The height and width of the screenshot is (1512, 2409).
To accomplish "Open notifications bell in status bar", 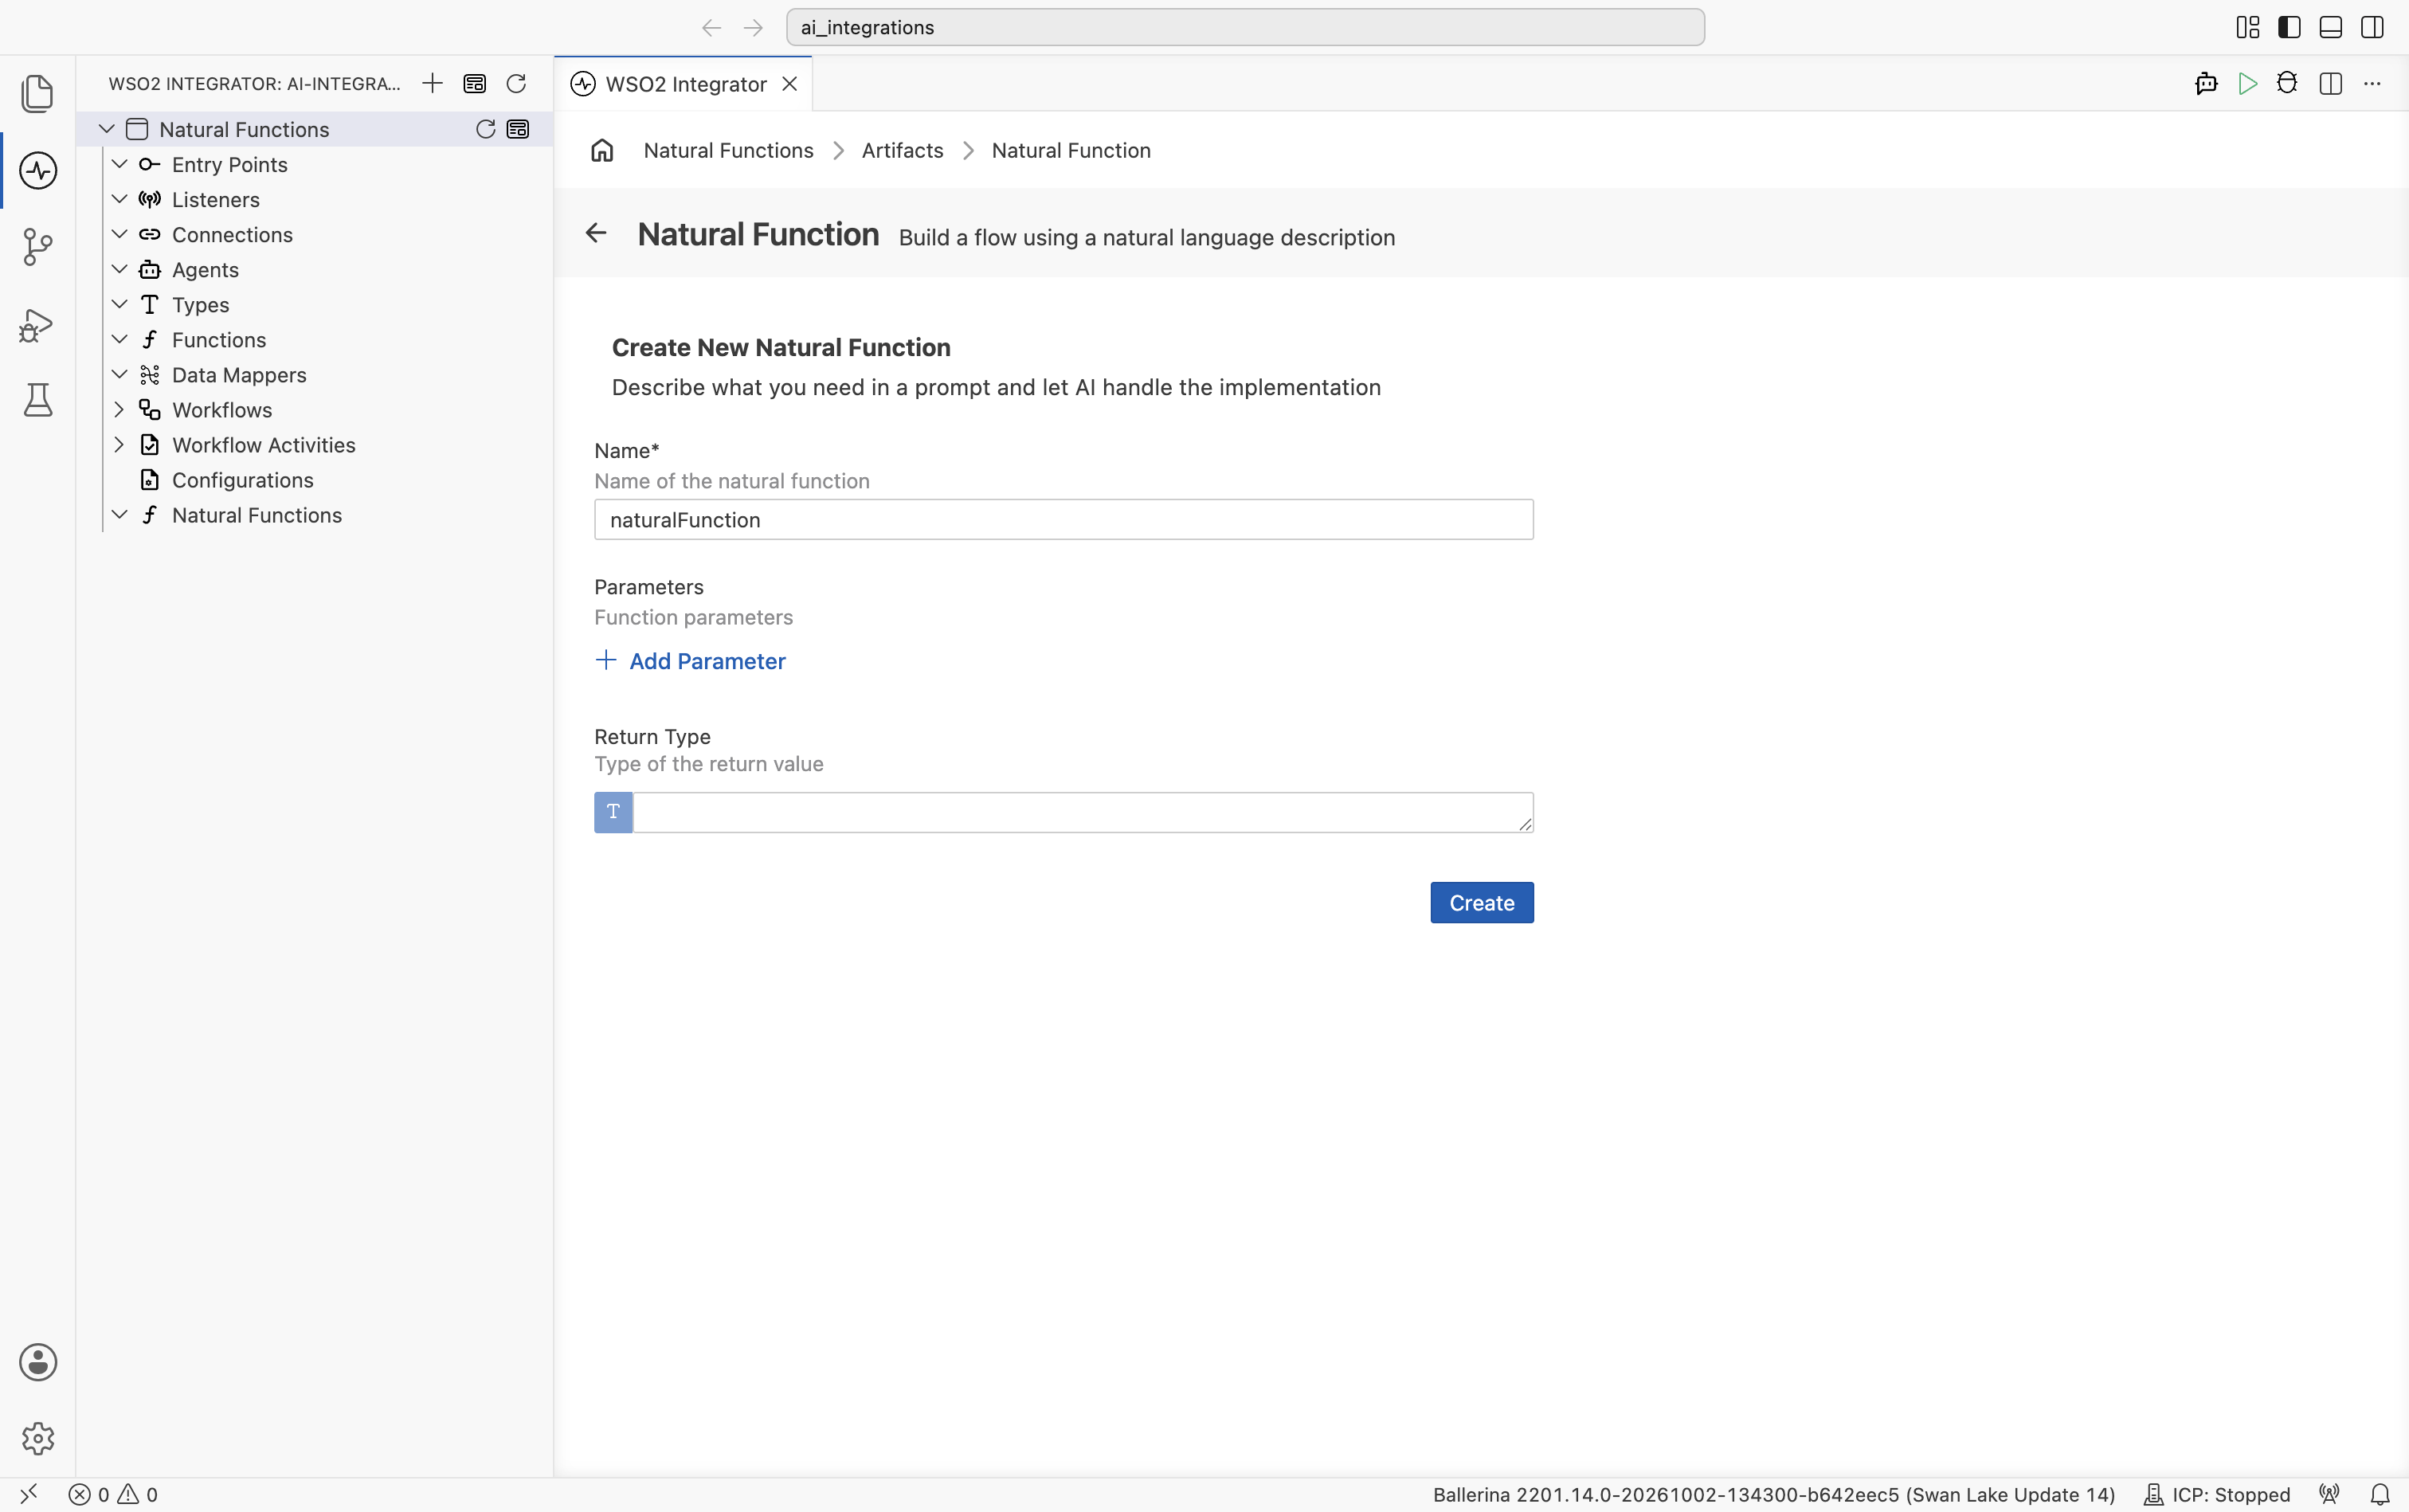I will [2380, 1494].
